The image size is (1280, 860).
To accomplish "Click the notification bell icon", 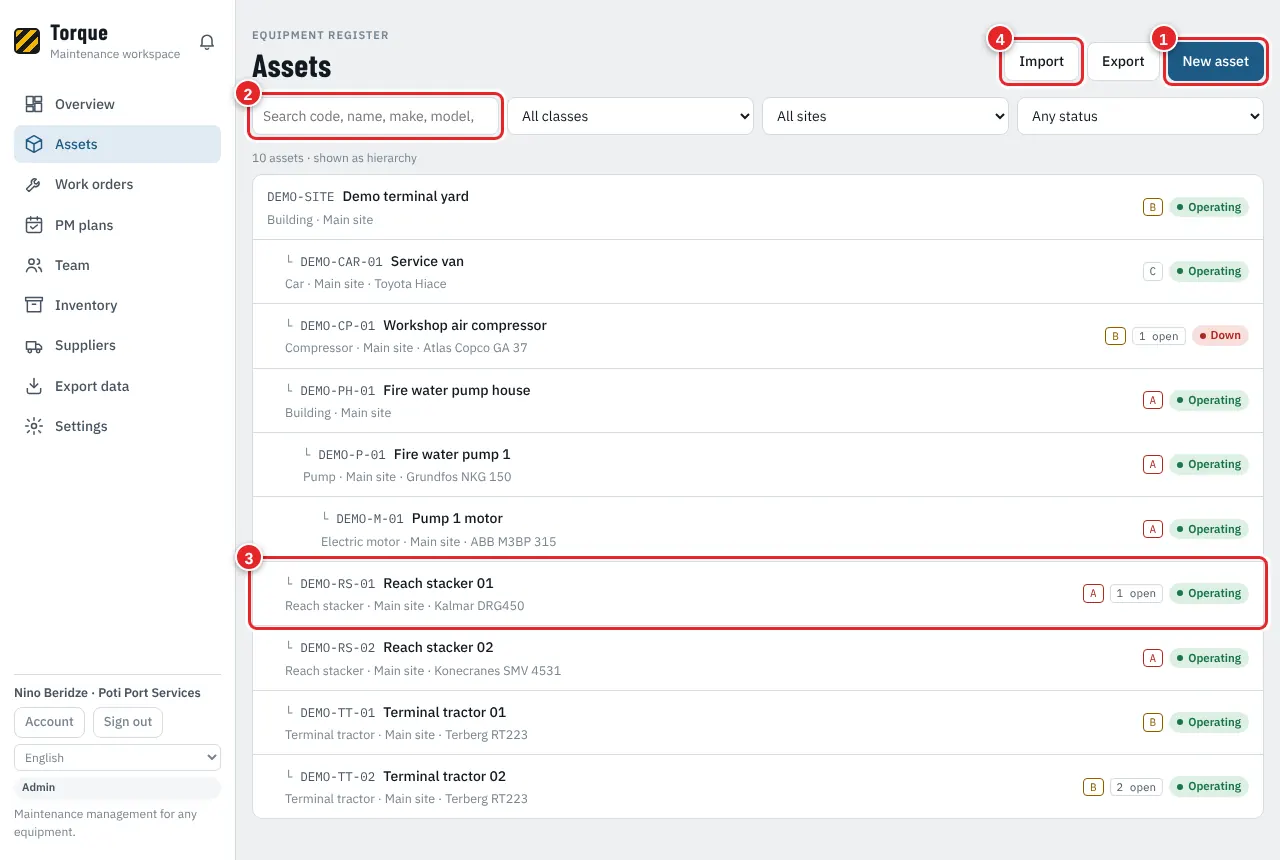I will coord(207,42).
